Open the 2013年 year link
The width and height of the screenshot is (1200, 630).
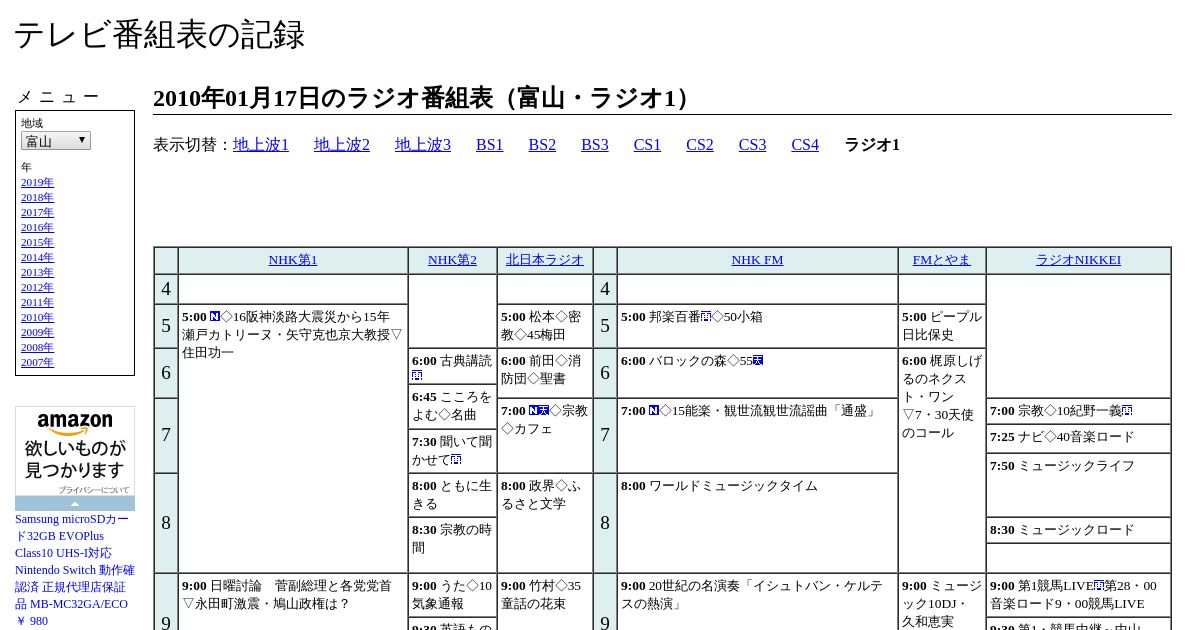click(37, 273)
